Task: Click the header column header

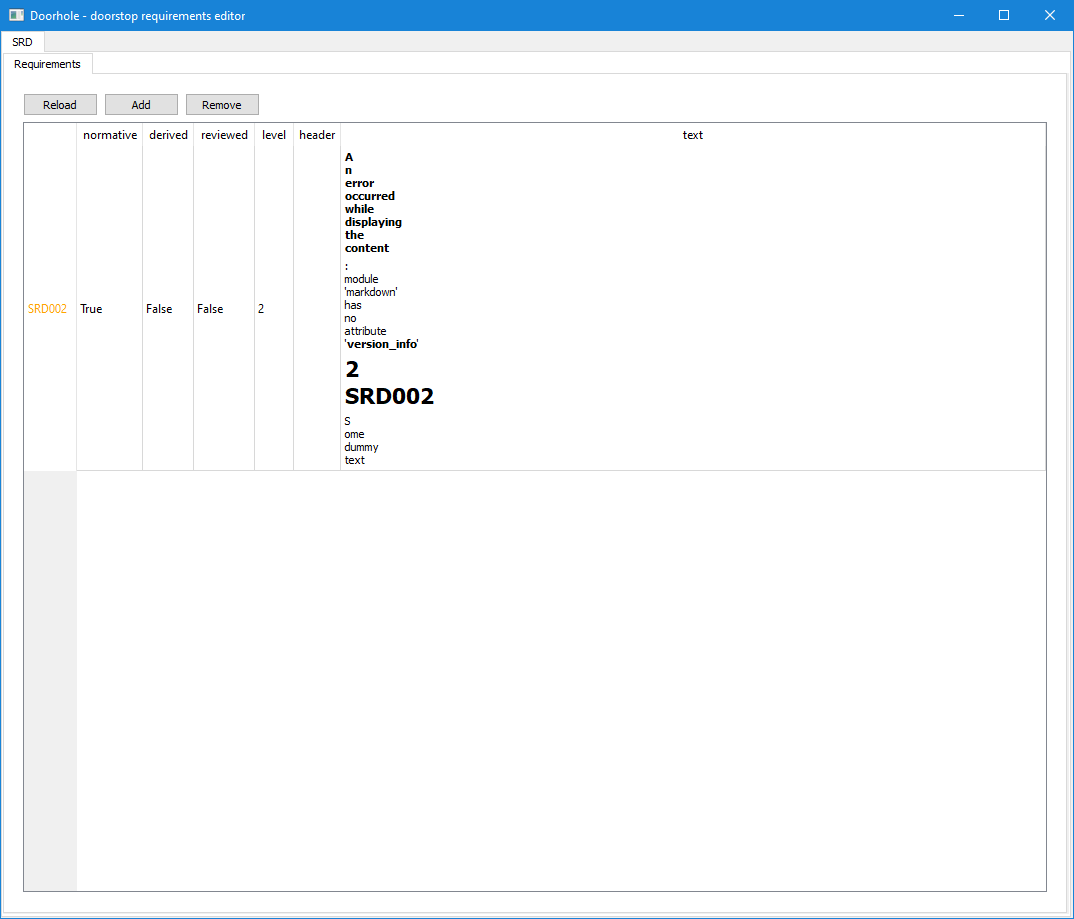Action: [316, 134]
